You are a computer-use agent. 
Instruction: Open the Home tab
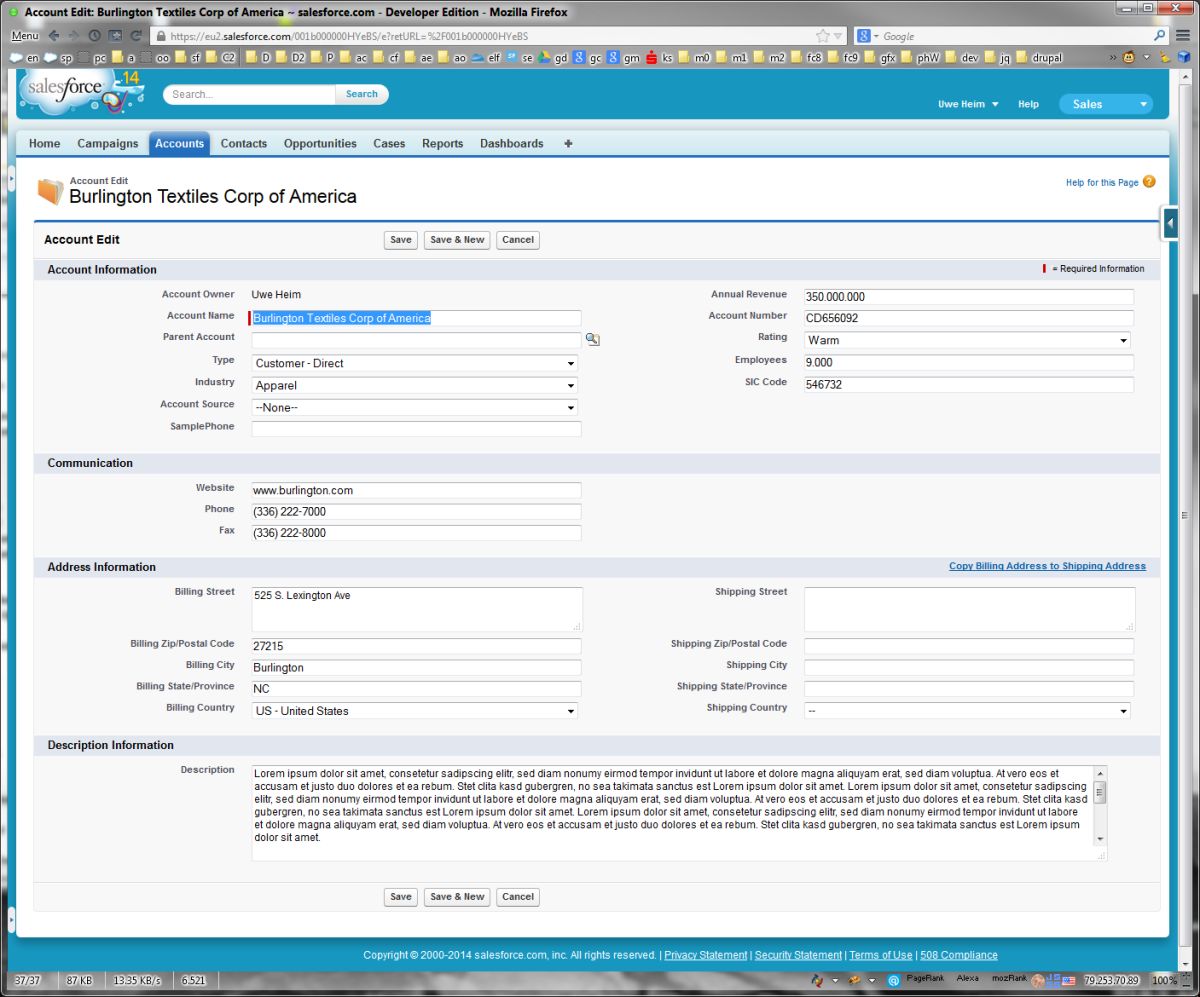[44, 144]
